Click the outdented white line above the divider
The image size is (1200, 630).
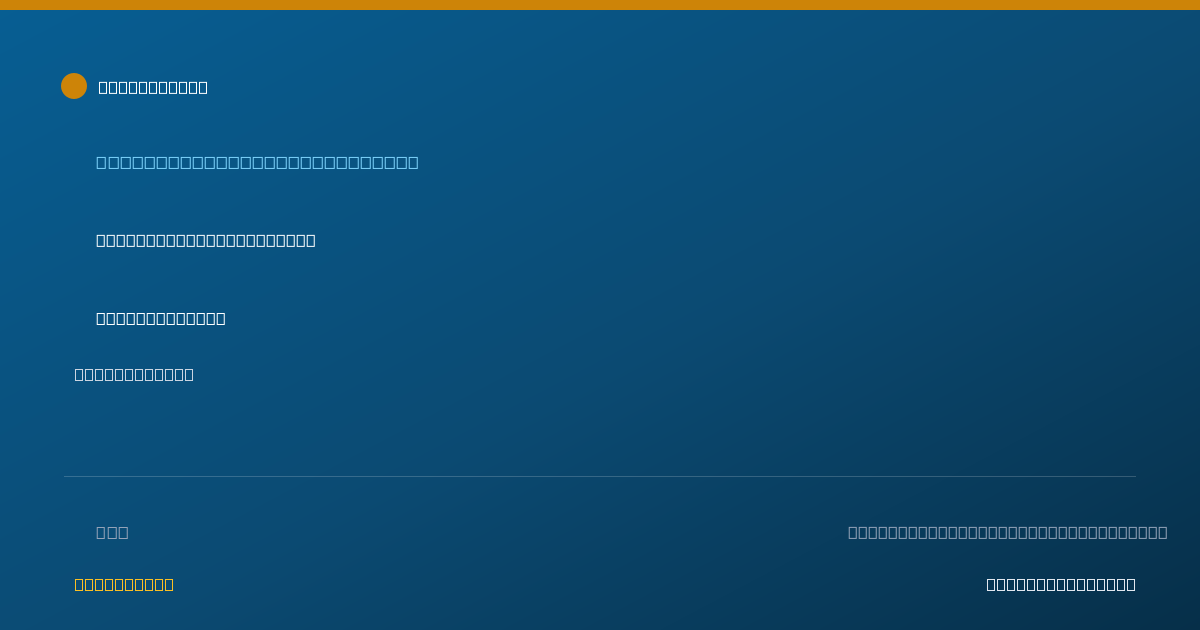[134, 374]
